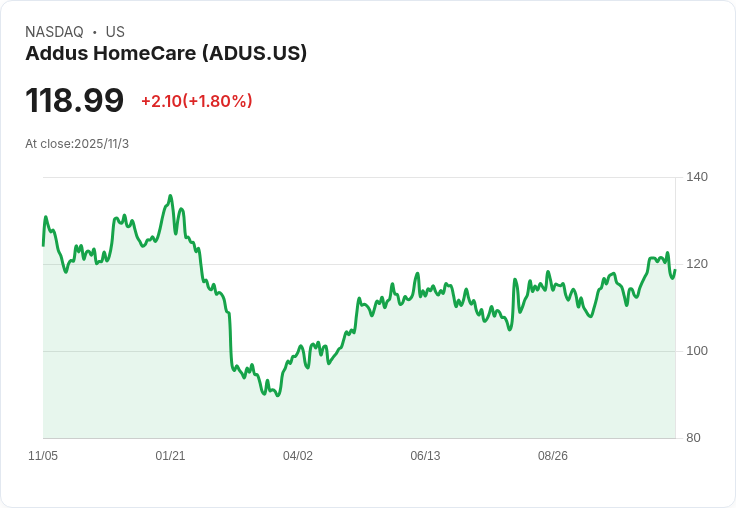Click the 06/13 date axis label
Screen dimensions: 736x508
[425, 456]
